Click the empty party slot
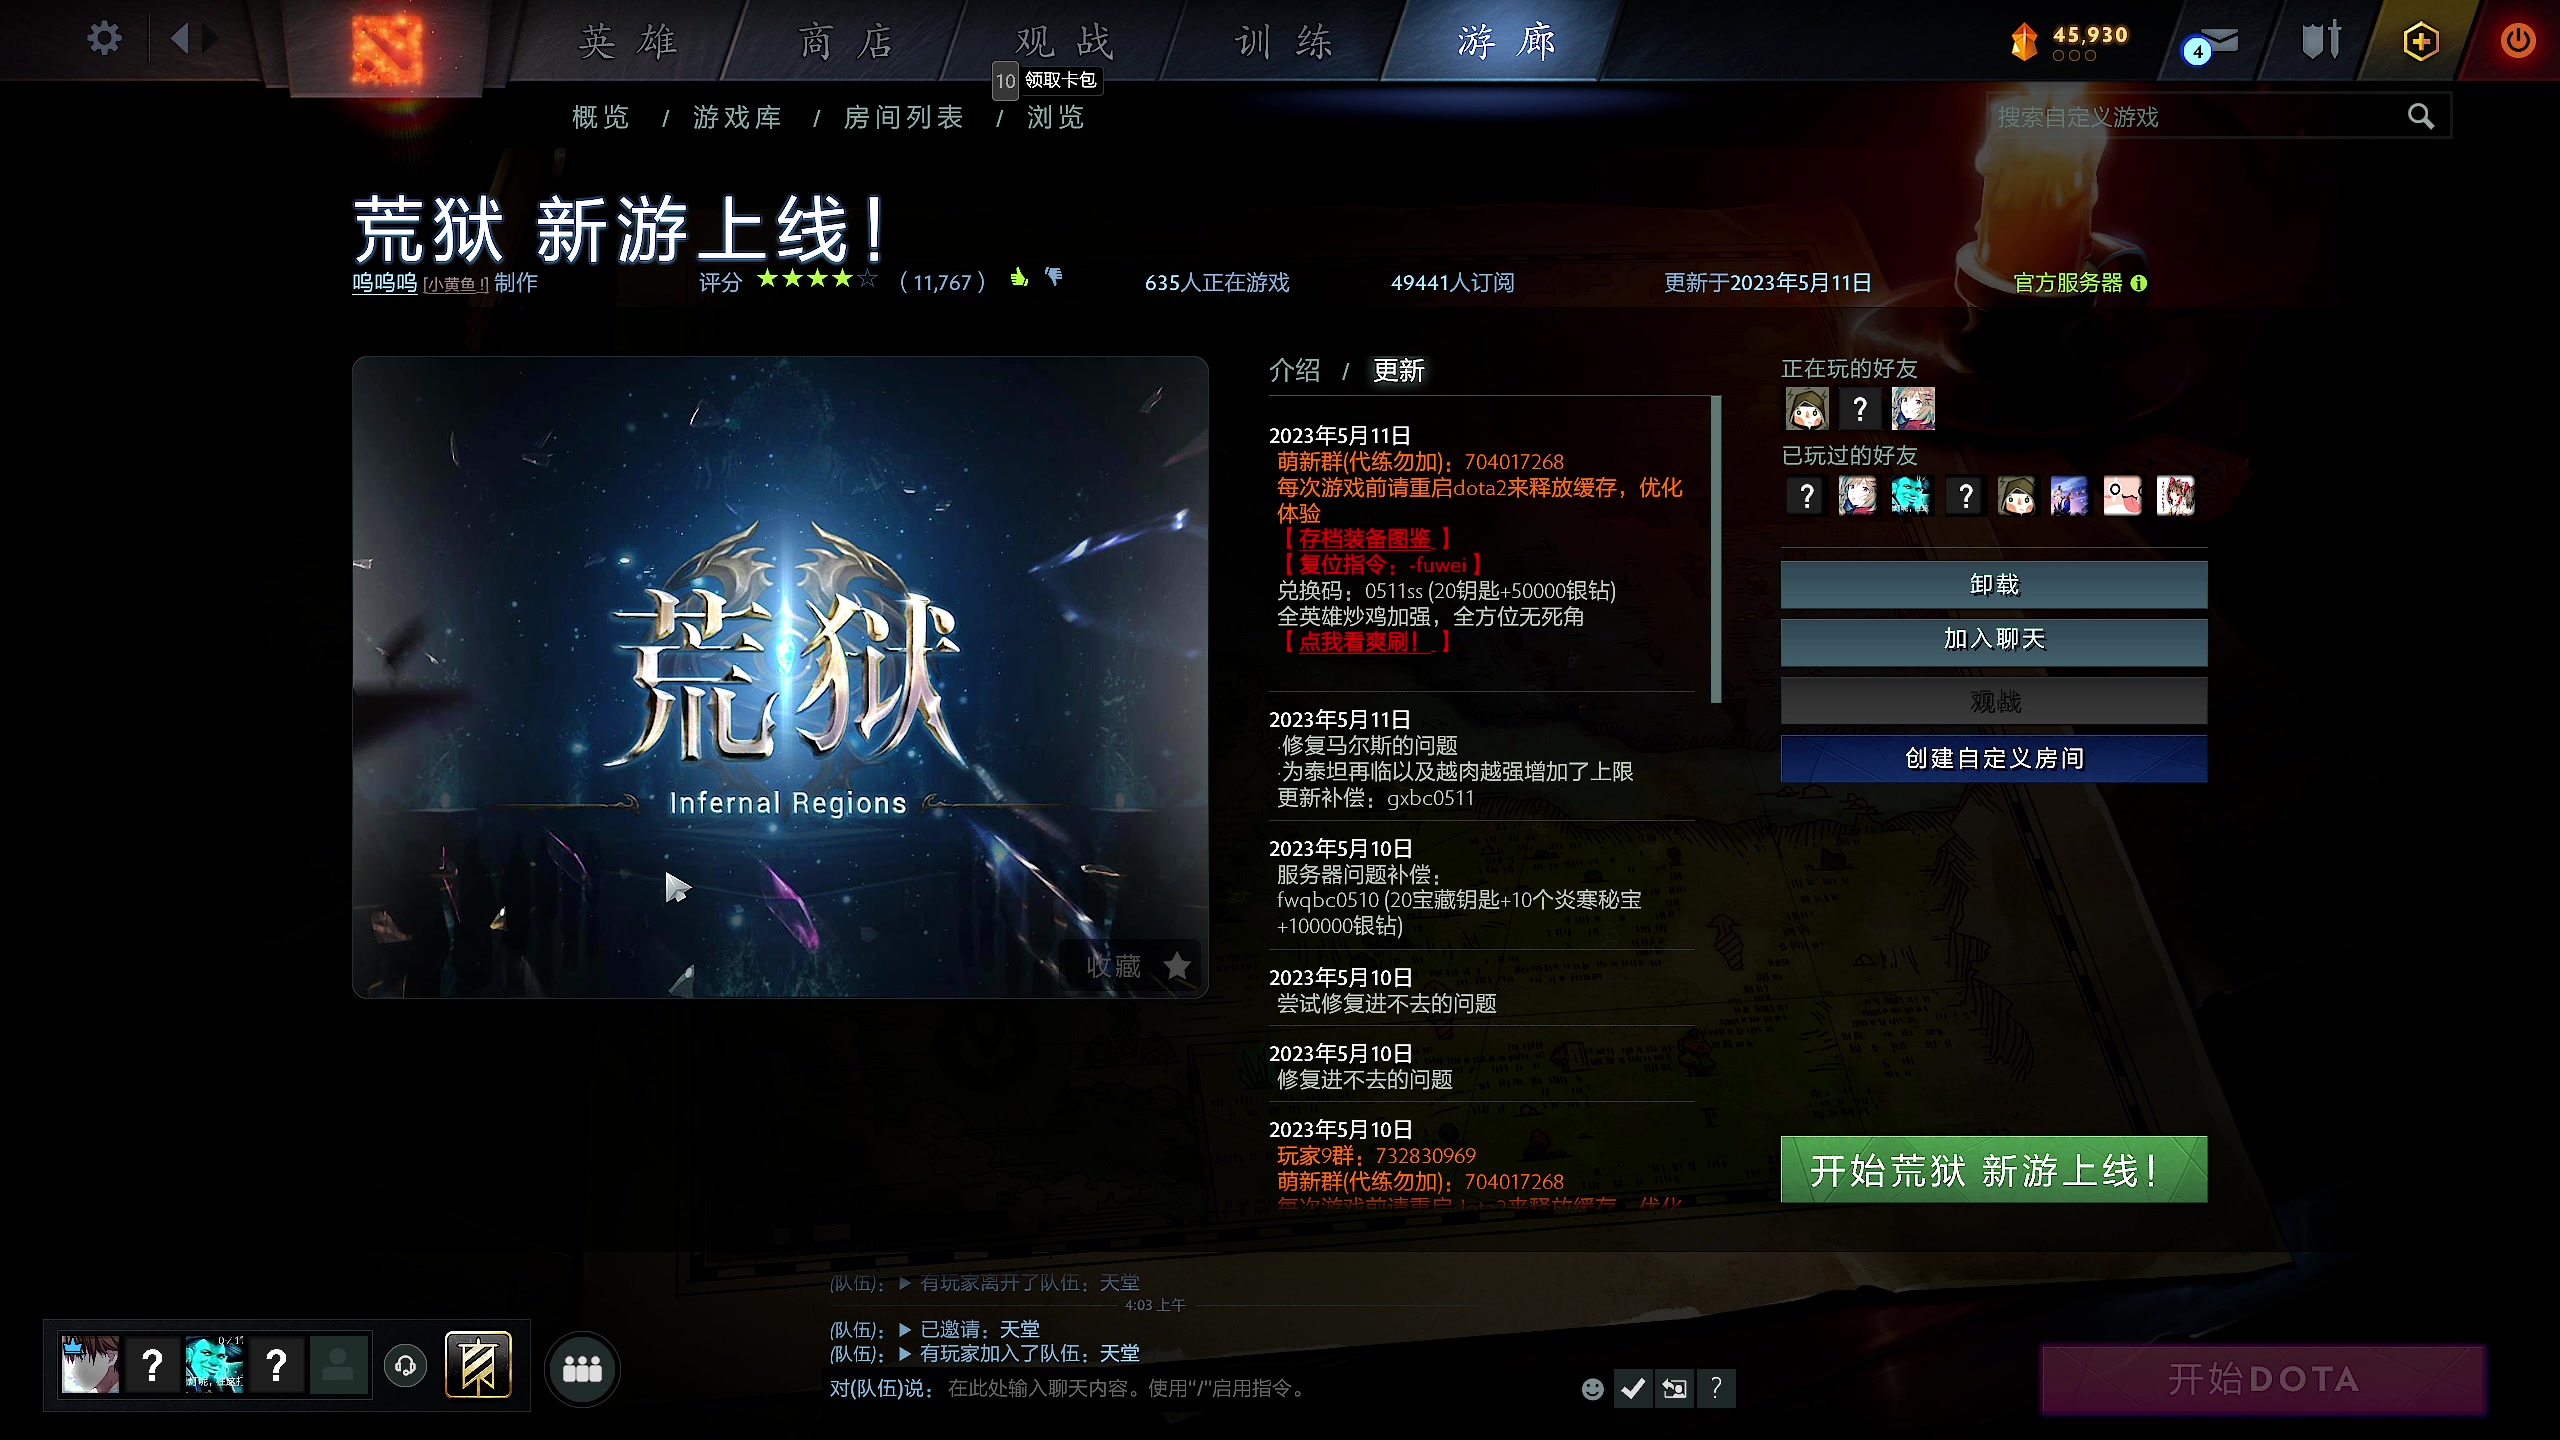 point(338,1364)
